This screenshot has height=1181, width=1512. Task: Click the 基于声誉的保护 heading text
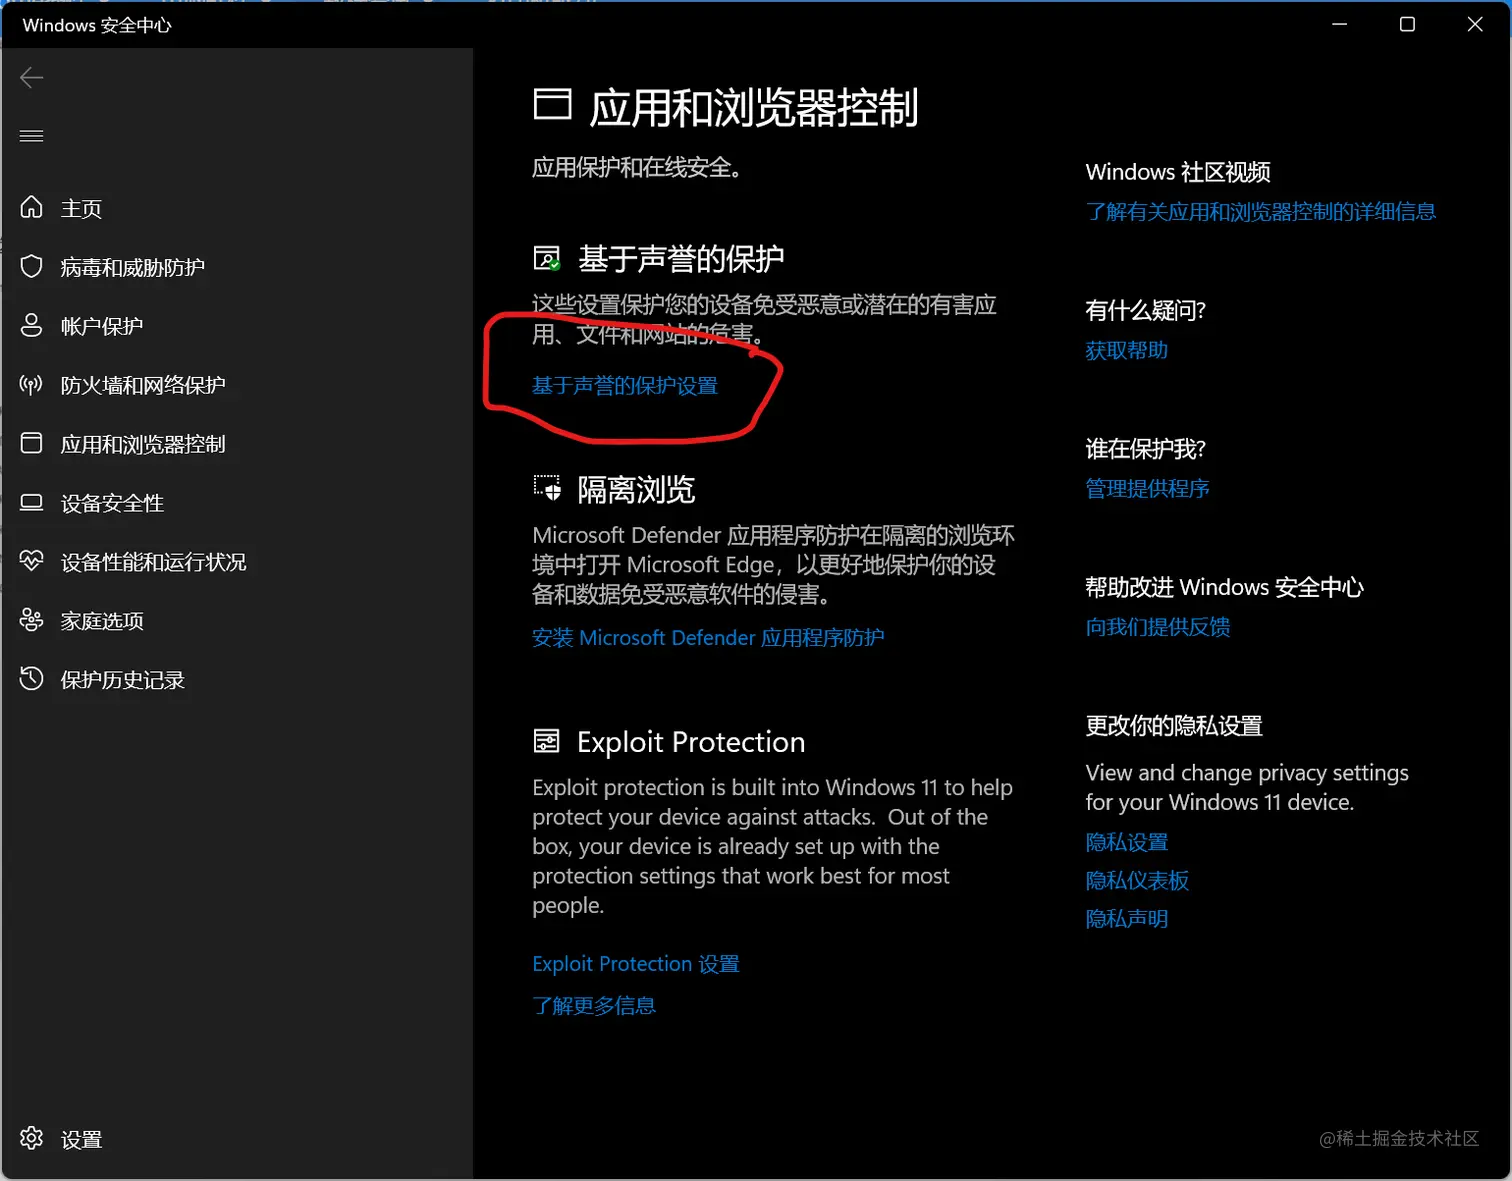(681, 259)
